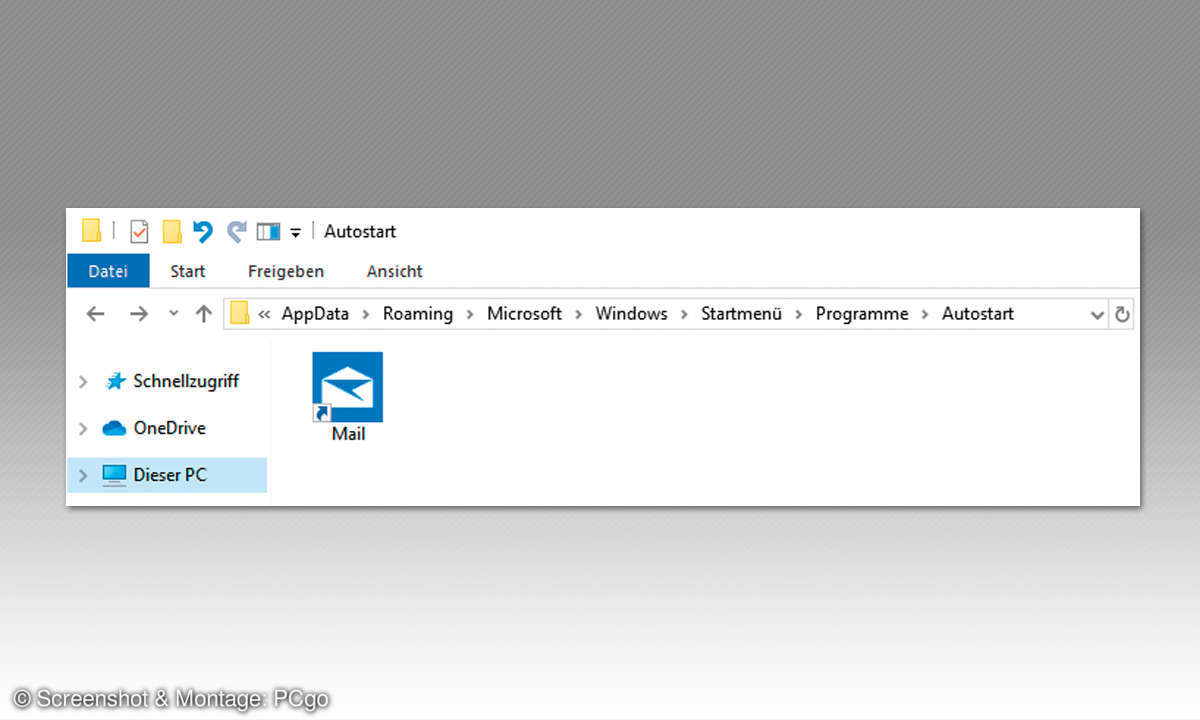Click the Properties checkmark icon in the quick access toolbar
Viewport: 1200px width, 720px height.
tap(139, 232)
